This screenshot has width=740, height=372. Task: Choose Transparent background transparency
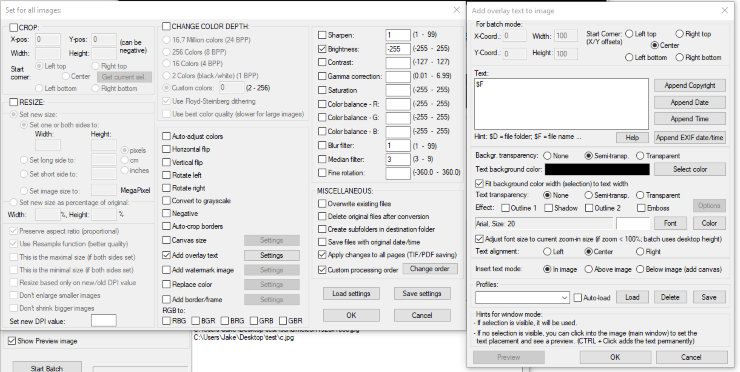point(640,156)
